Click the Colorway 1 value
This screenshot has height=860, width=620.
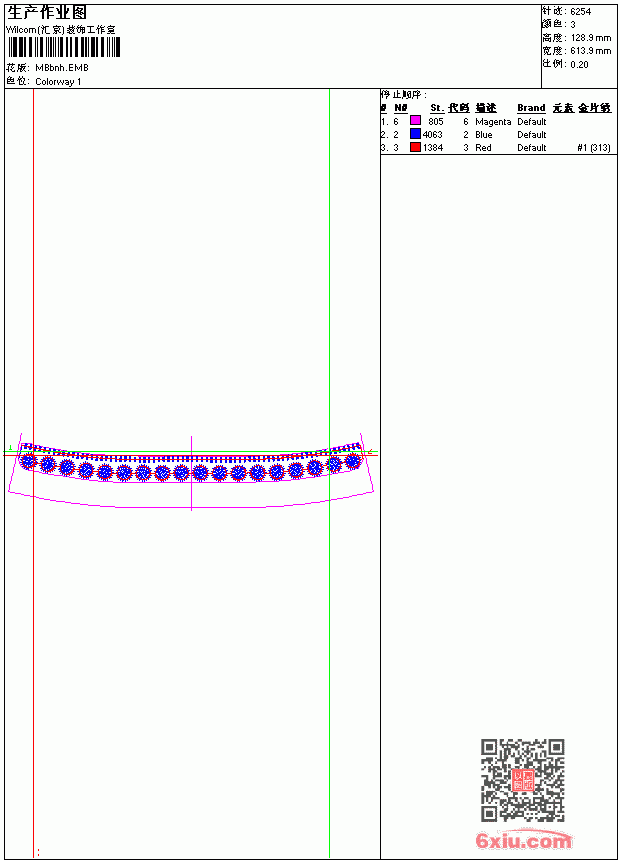tap(58, 82)
